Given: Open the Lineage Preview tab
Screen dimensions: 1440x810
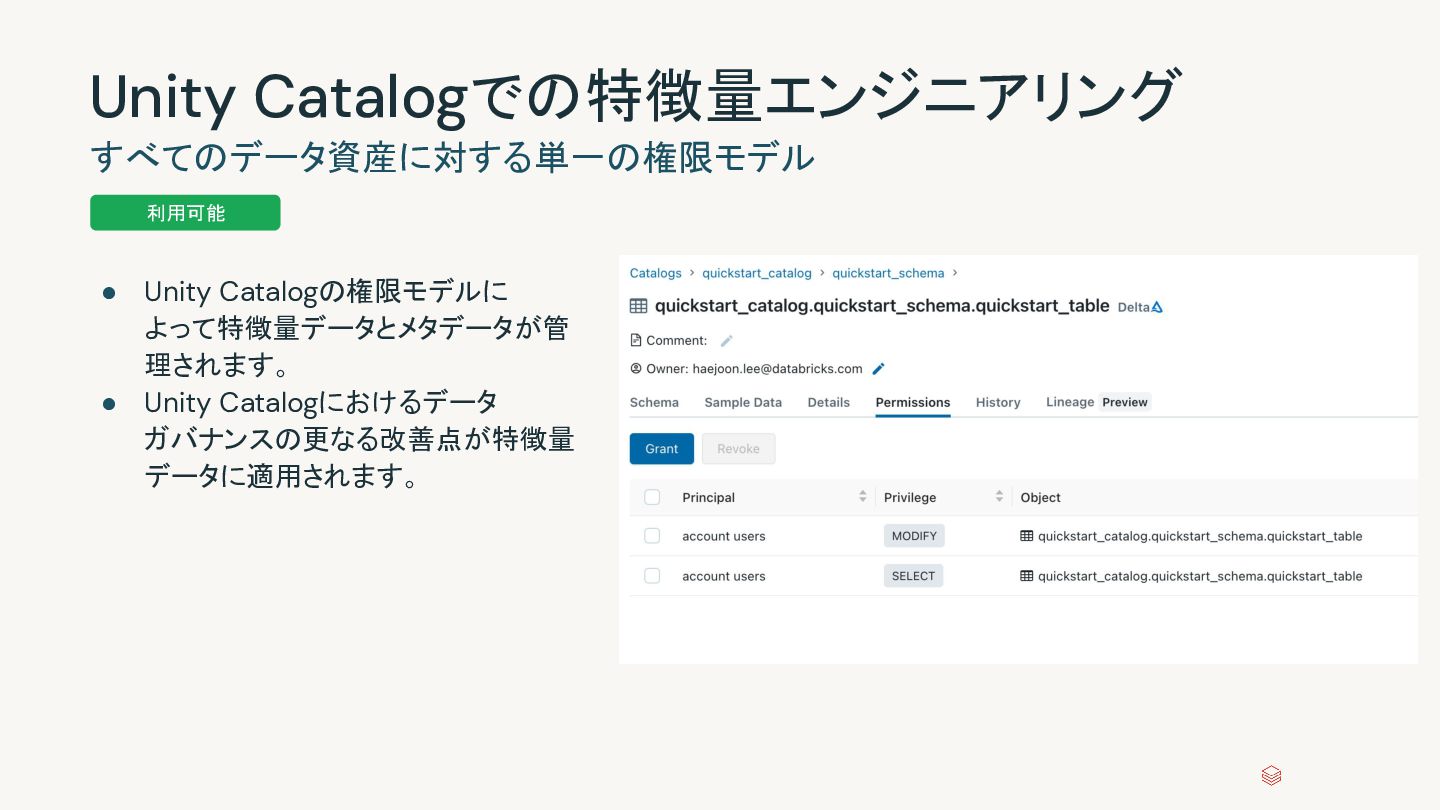Looking at the screenshot, I should [x=1098, y=402].
